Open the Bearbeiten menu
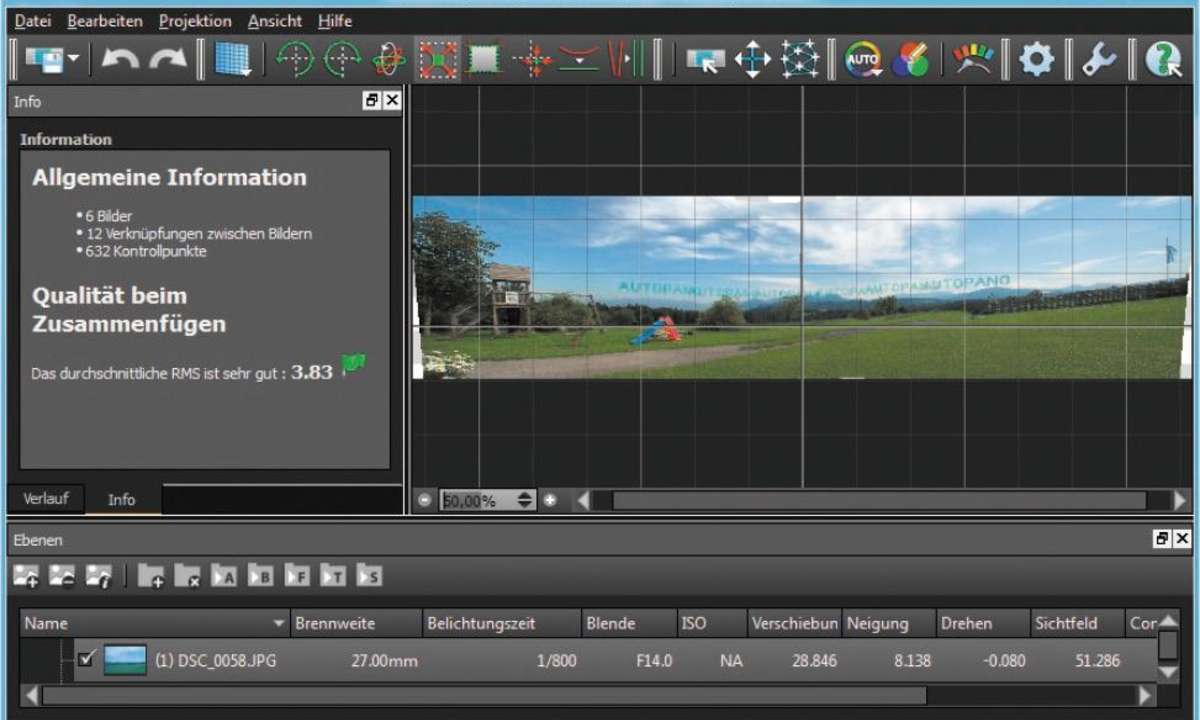This screenshot has height=720, width=1200. pos(105,21)
